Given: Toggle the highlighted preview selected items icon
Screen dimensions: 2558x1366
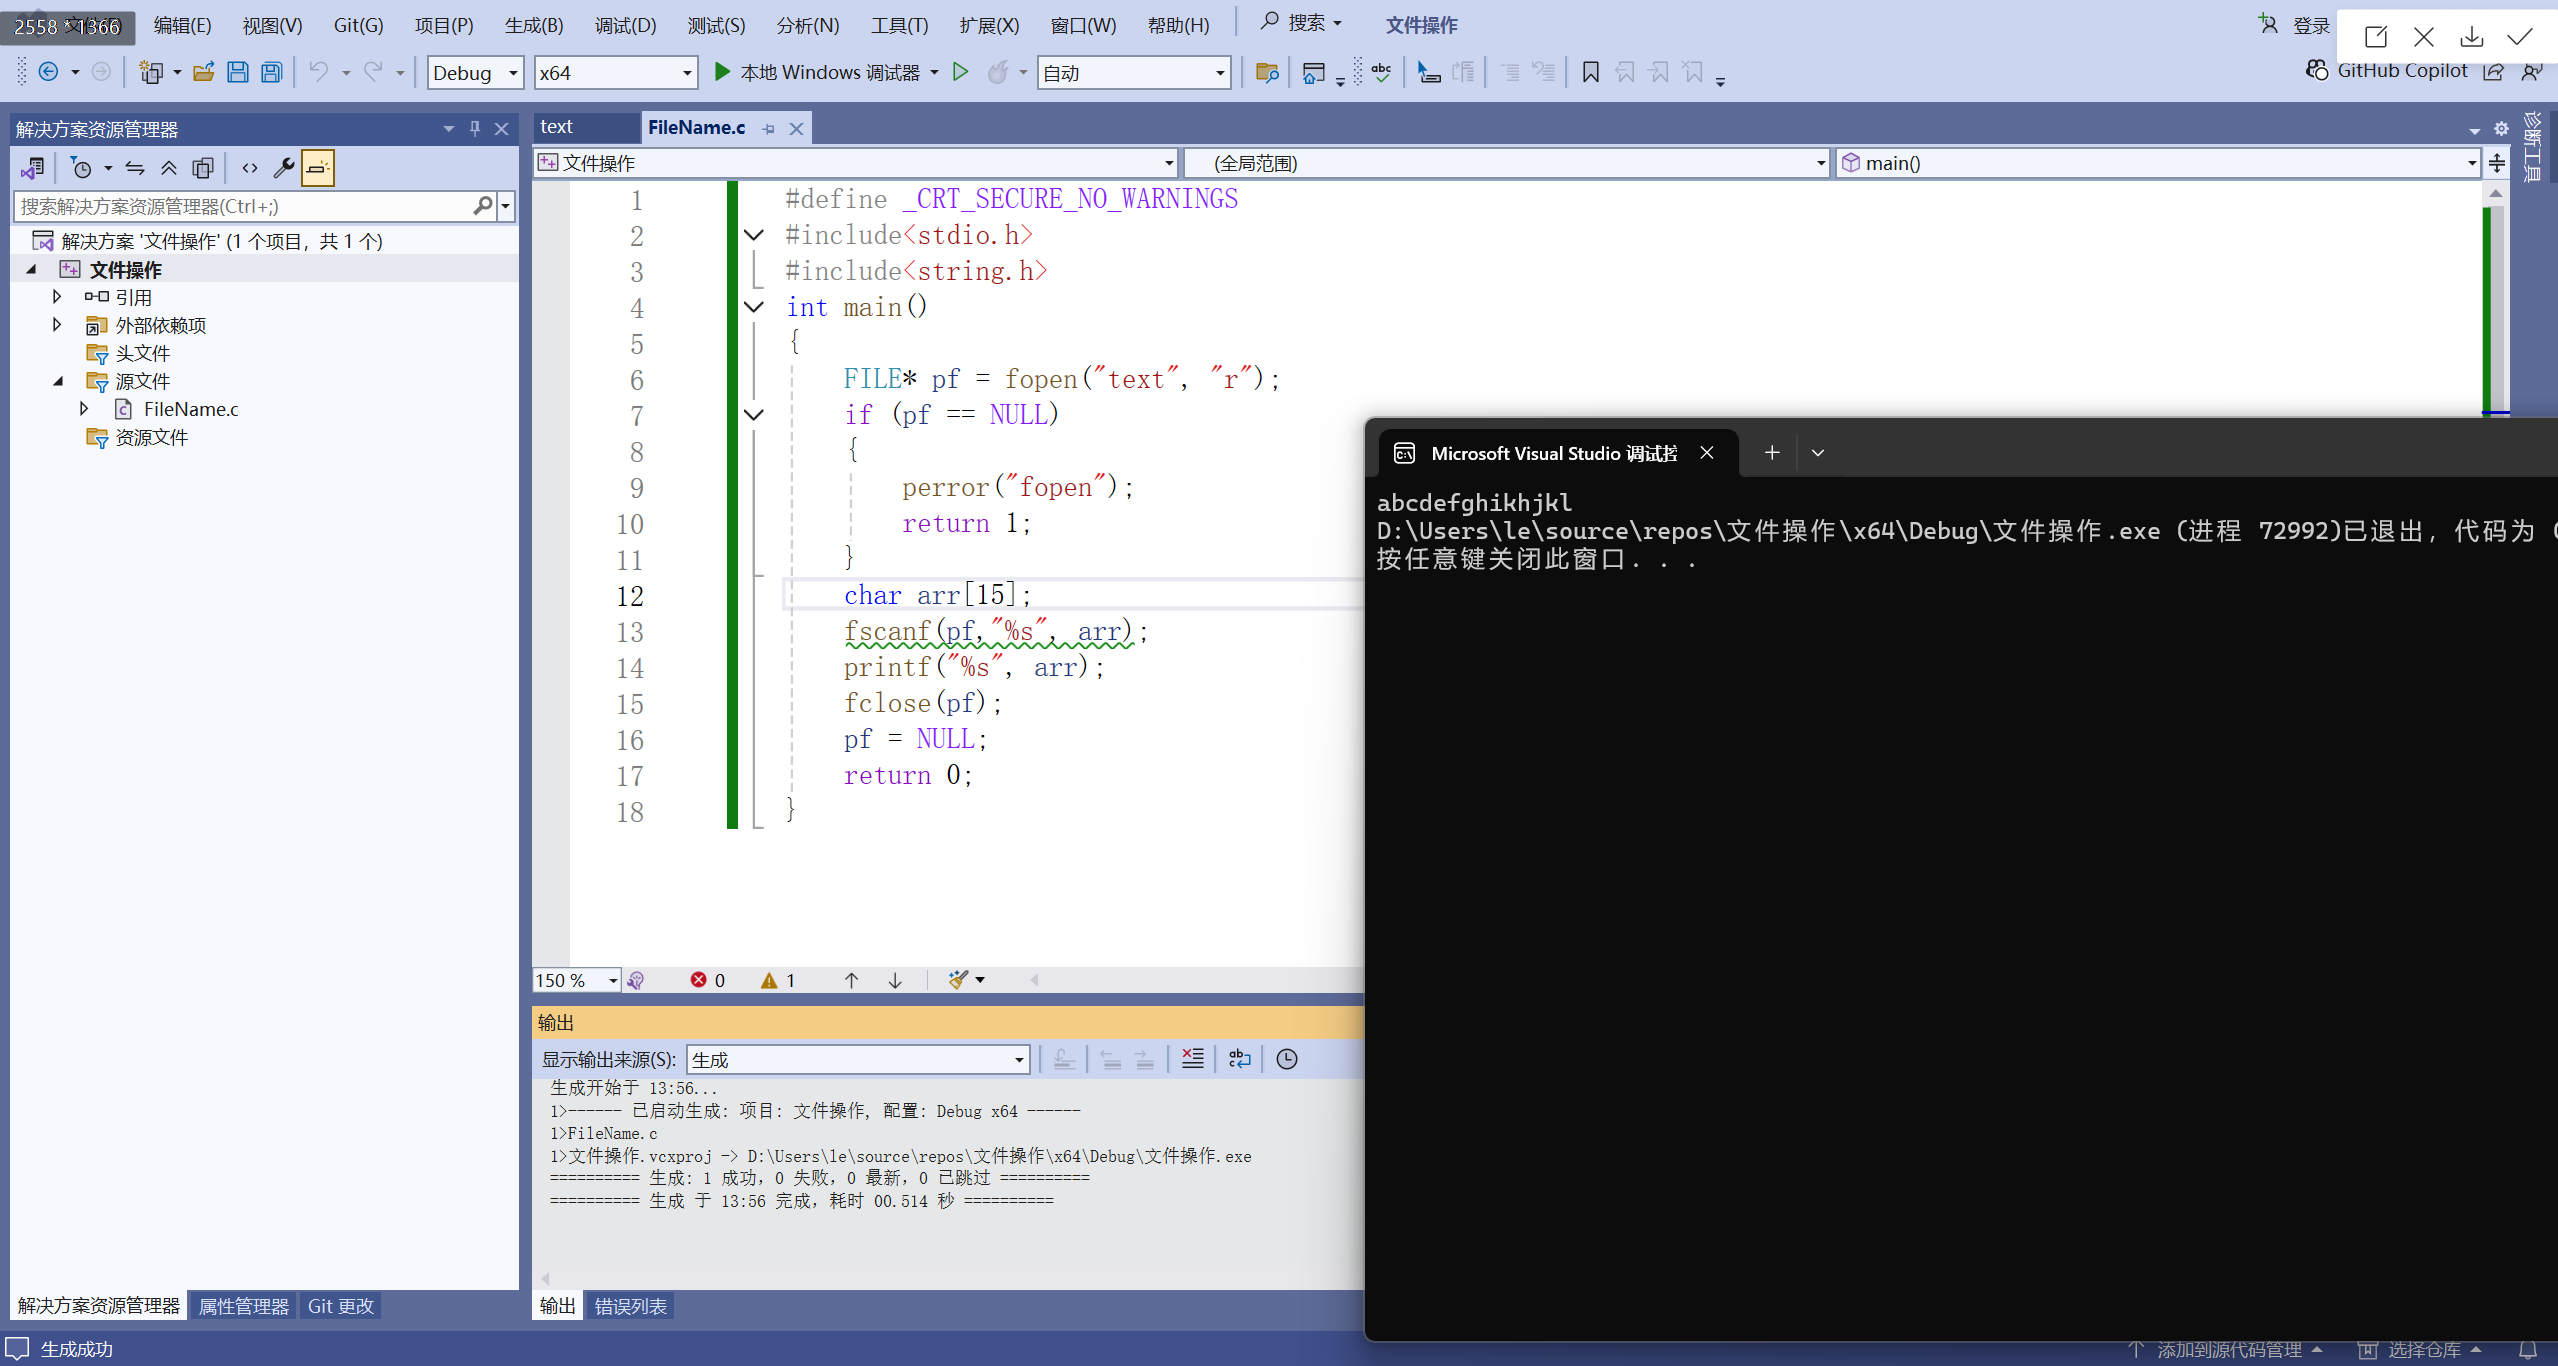Looking at the screenshot, I should tap(318, 168).
